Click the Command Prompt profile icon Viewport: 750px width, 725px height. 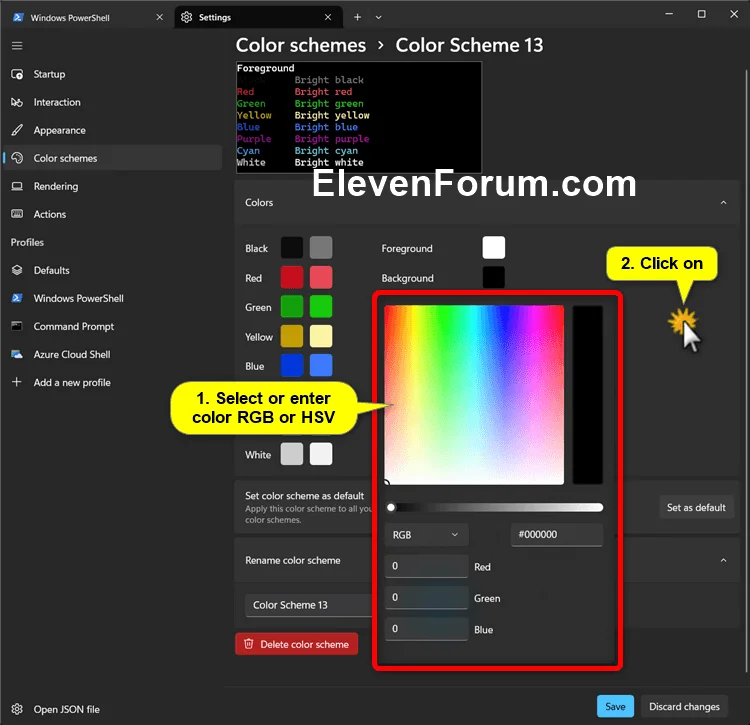tap(17, 326)
